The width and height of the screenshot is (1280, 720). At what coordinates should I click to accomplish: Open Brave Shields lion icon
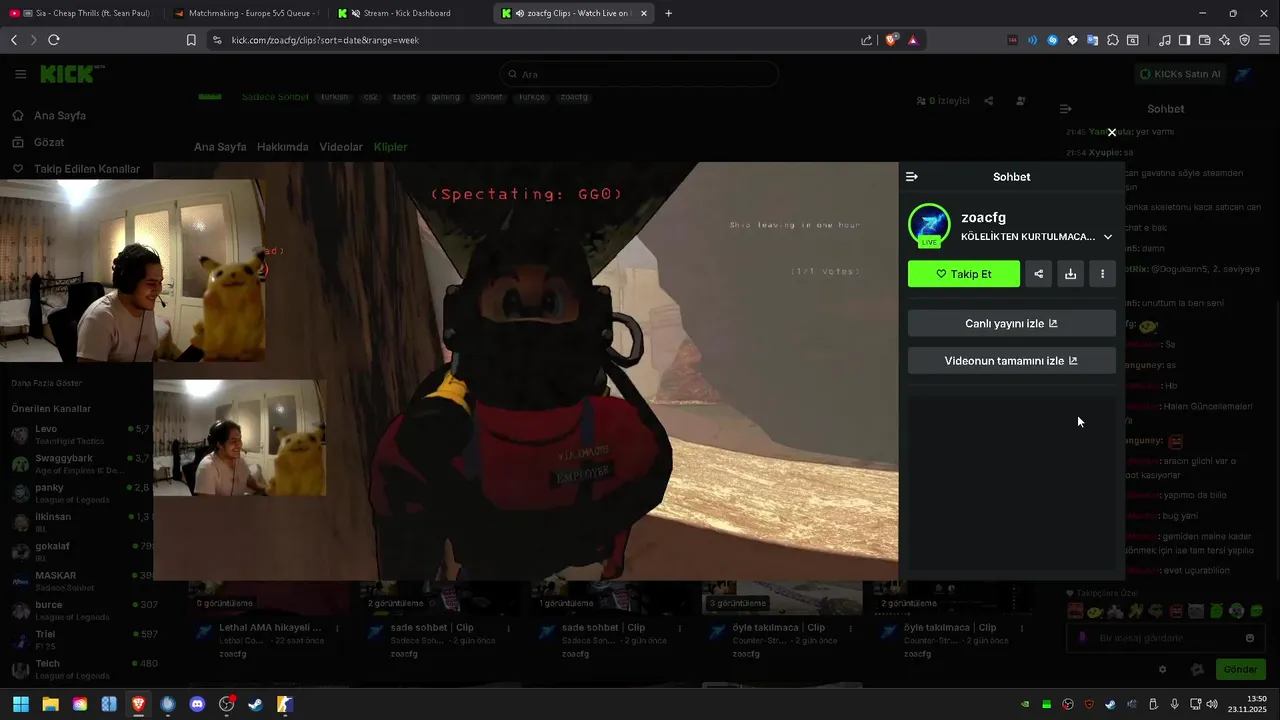[x=892, y=40]
